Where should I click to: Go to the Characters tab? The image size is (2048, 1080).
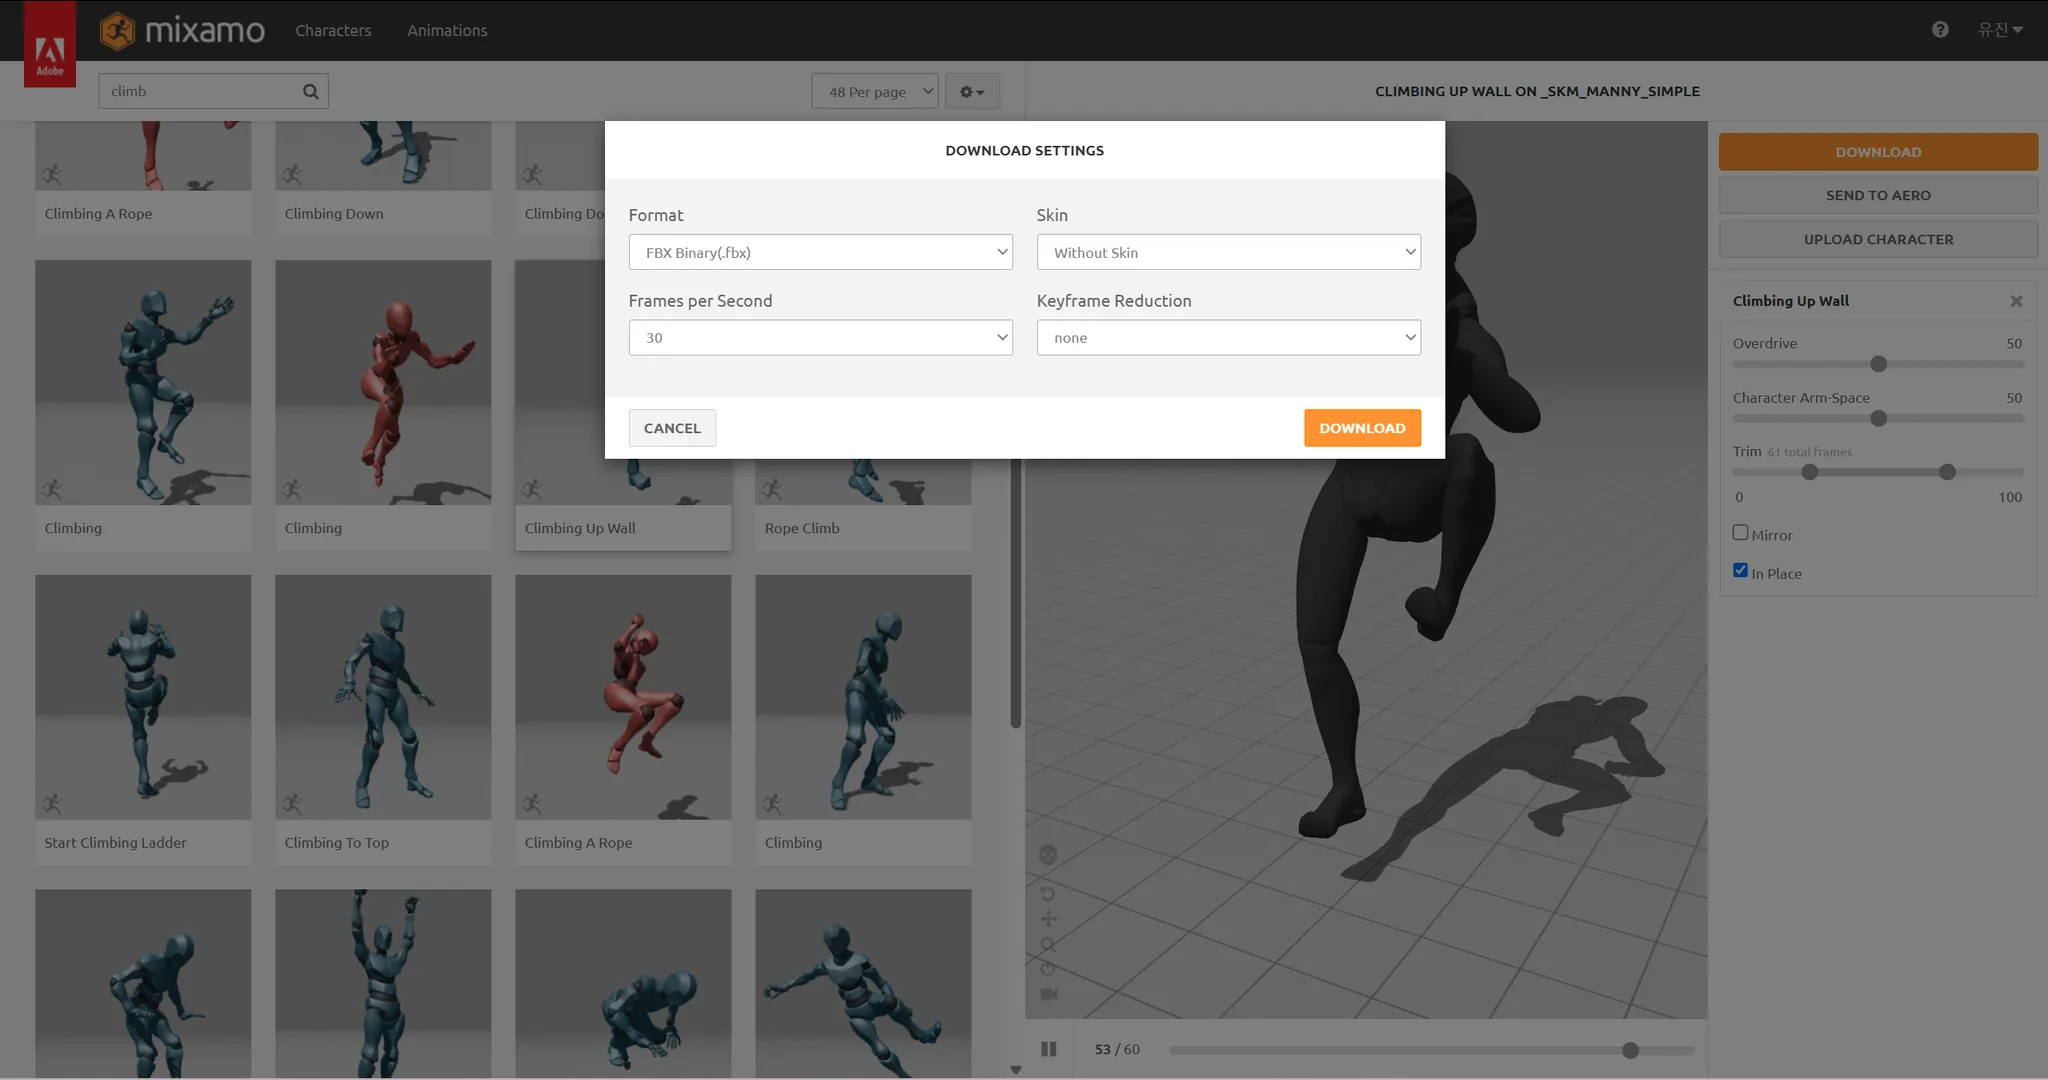point(333,31)
